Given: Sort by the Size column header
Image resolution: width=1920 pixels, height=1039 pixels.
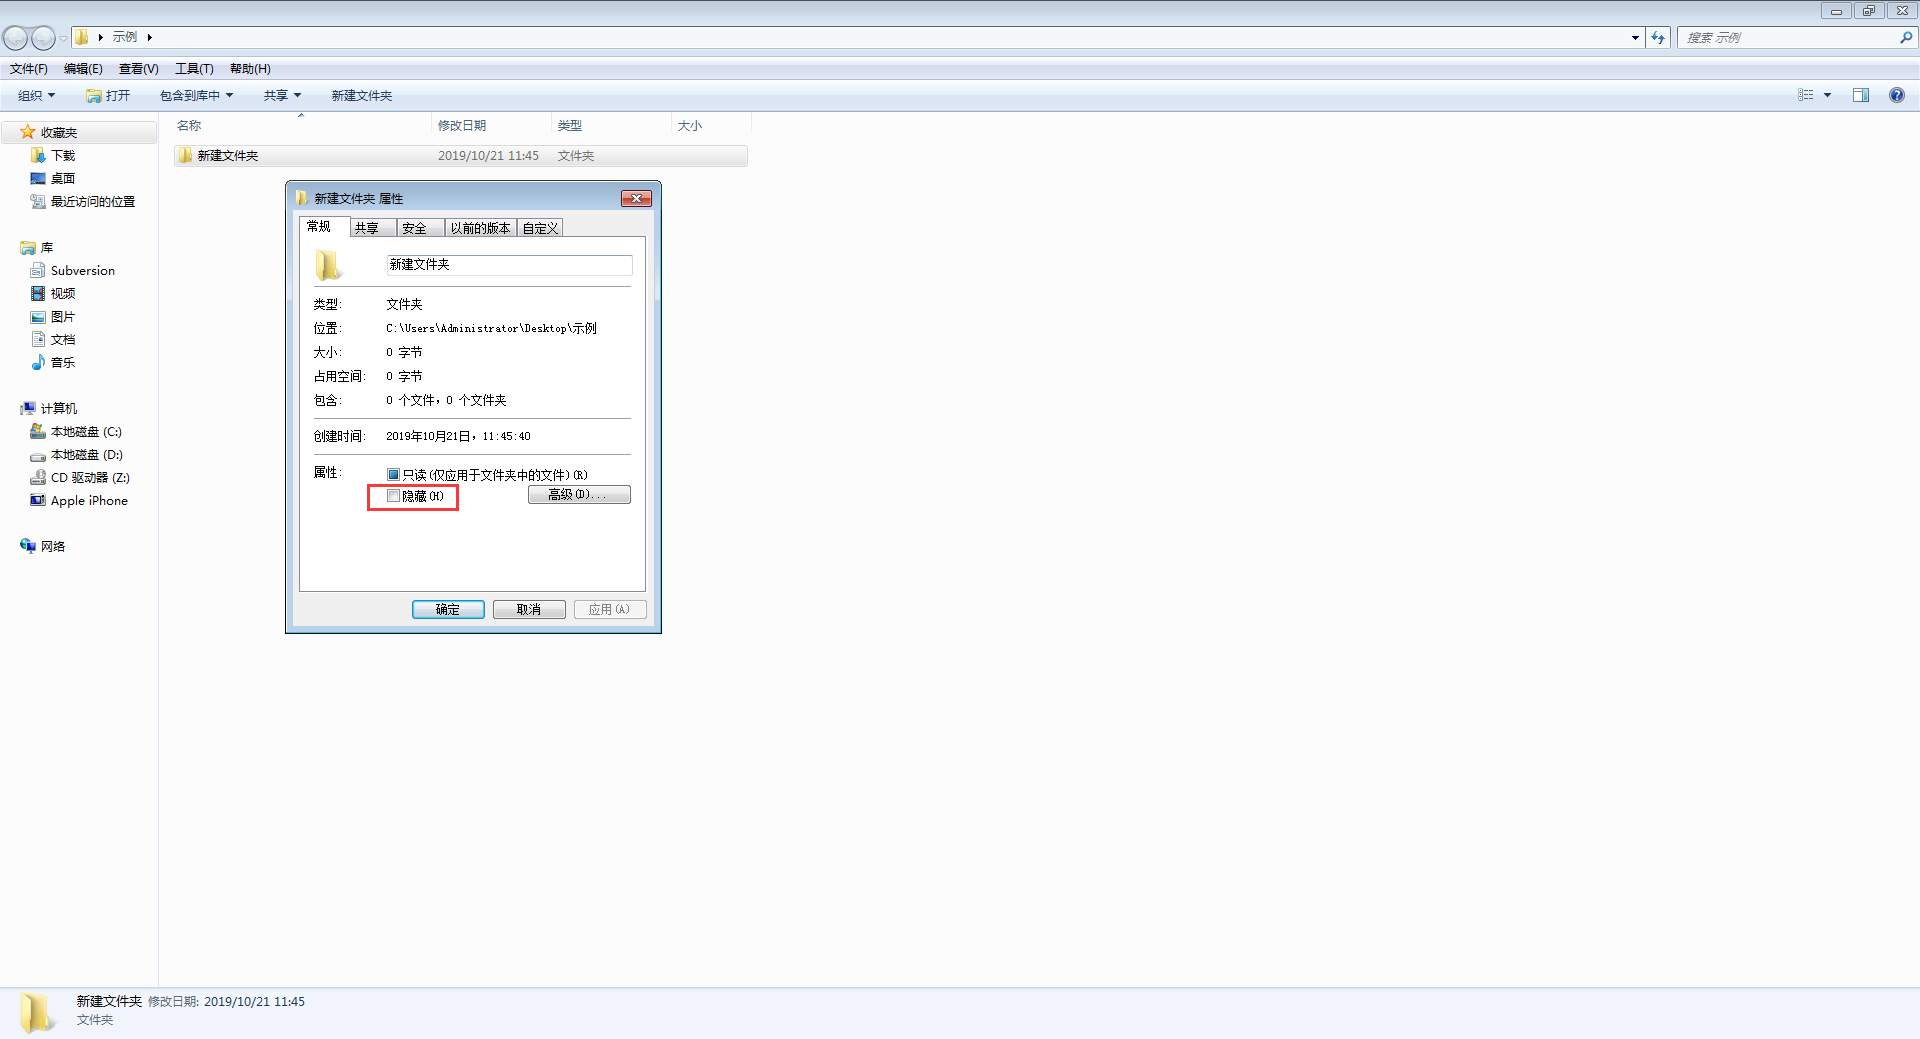Looking at the screenshot, I should pos(711,125).
